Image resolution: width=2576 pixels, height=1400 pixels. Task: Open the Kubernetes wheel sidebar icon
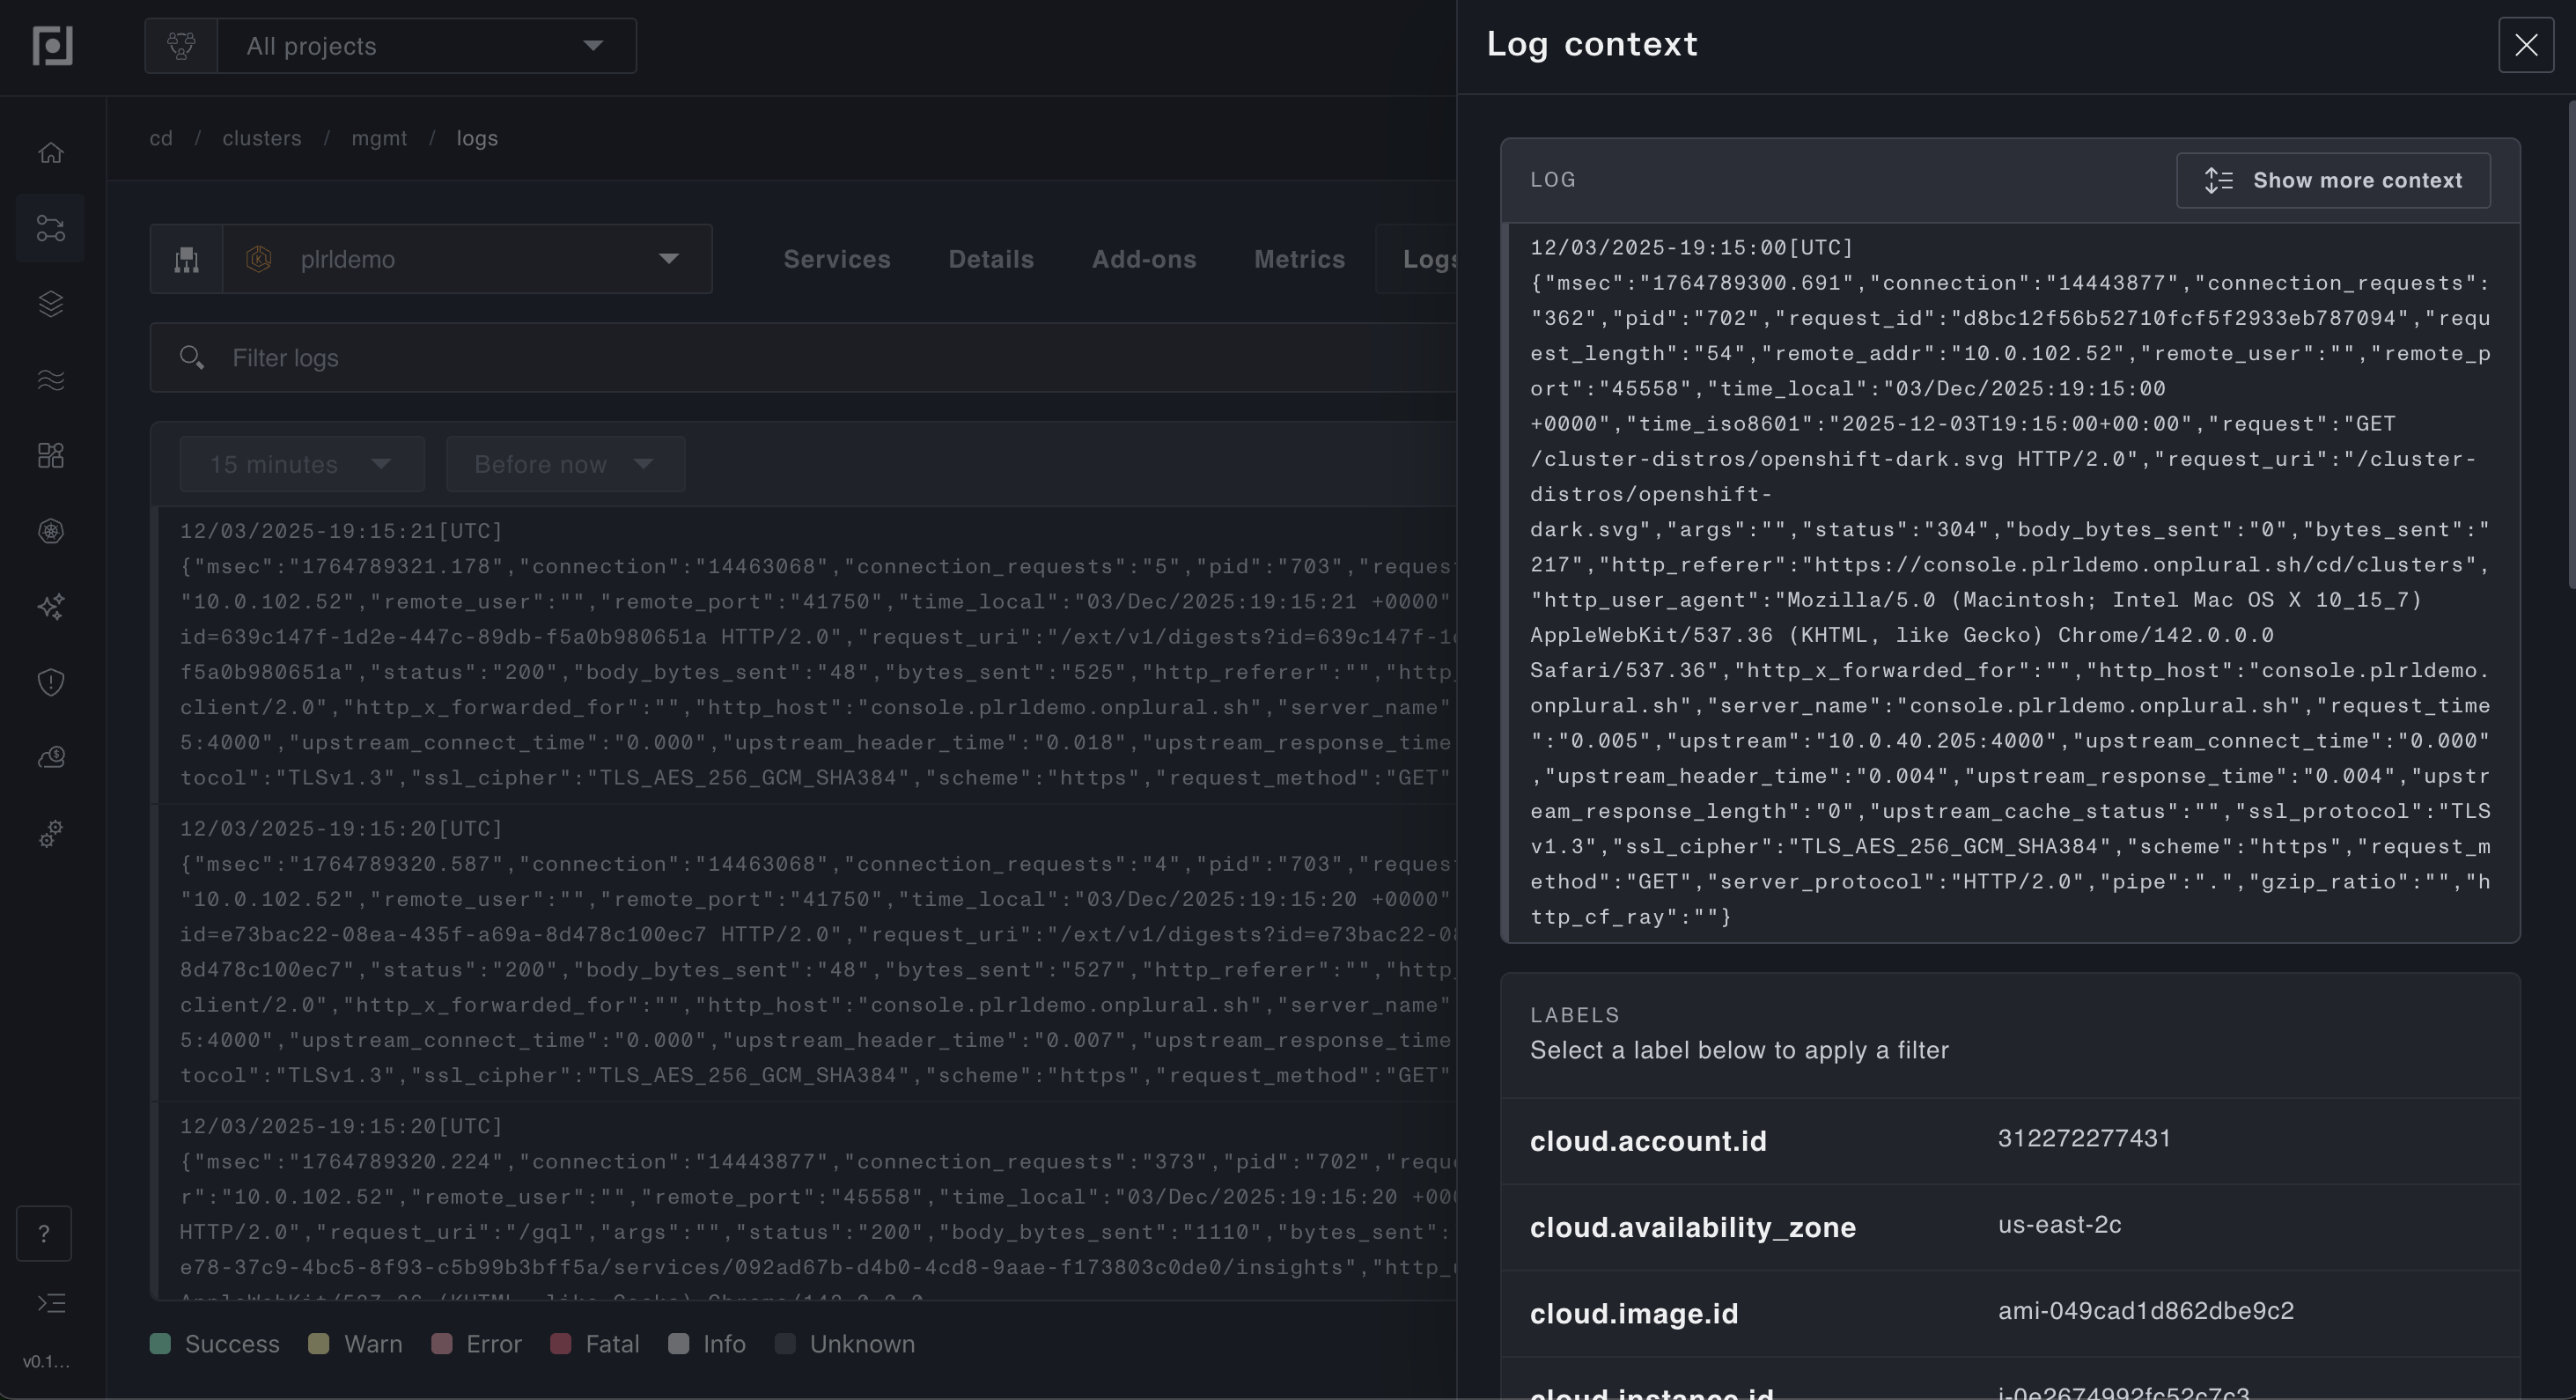[x=51, y=531]
